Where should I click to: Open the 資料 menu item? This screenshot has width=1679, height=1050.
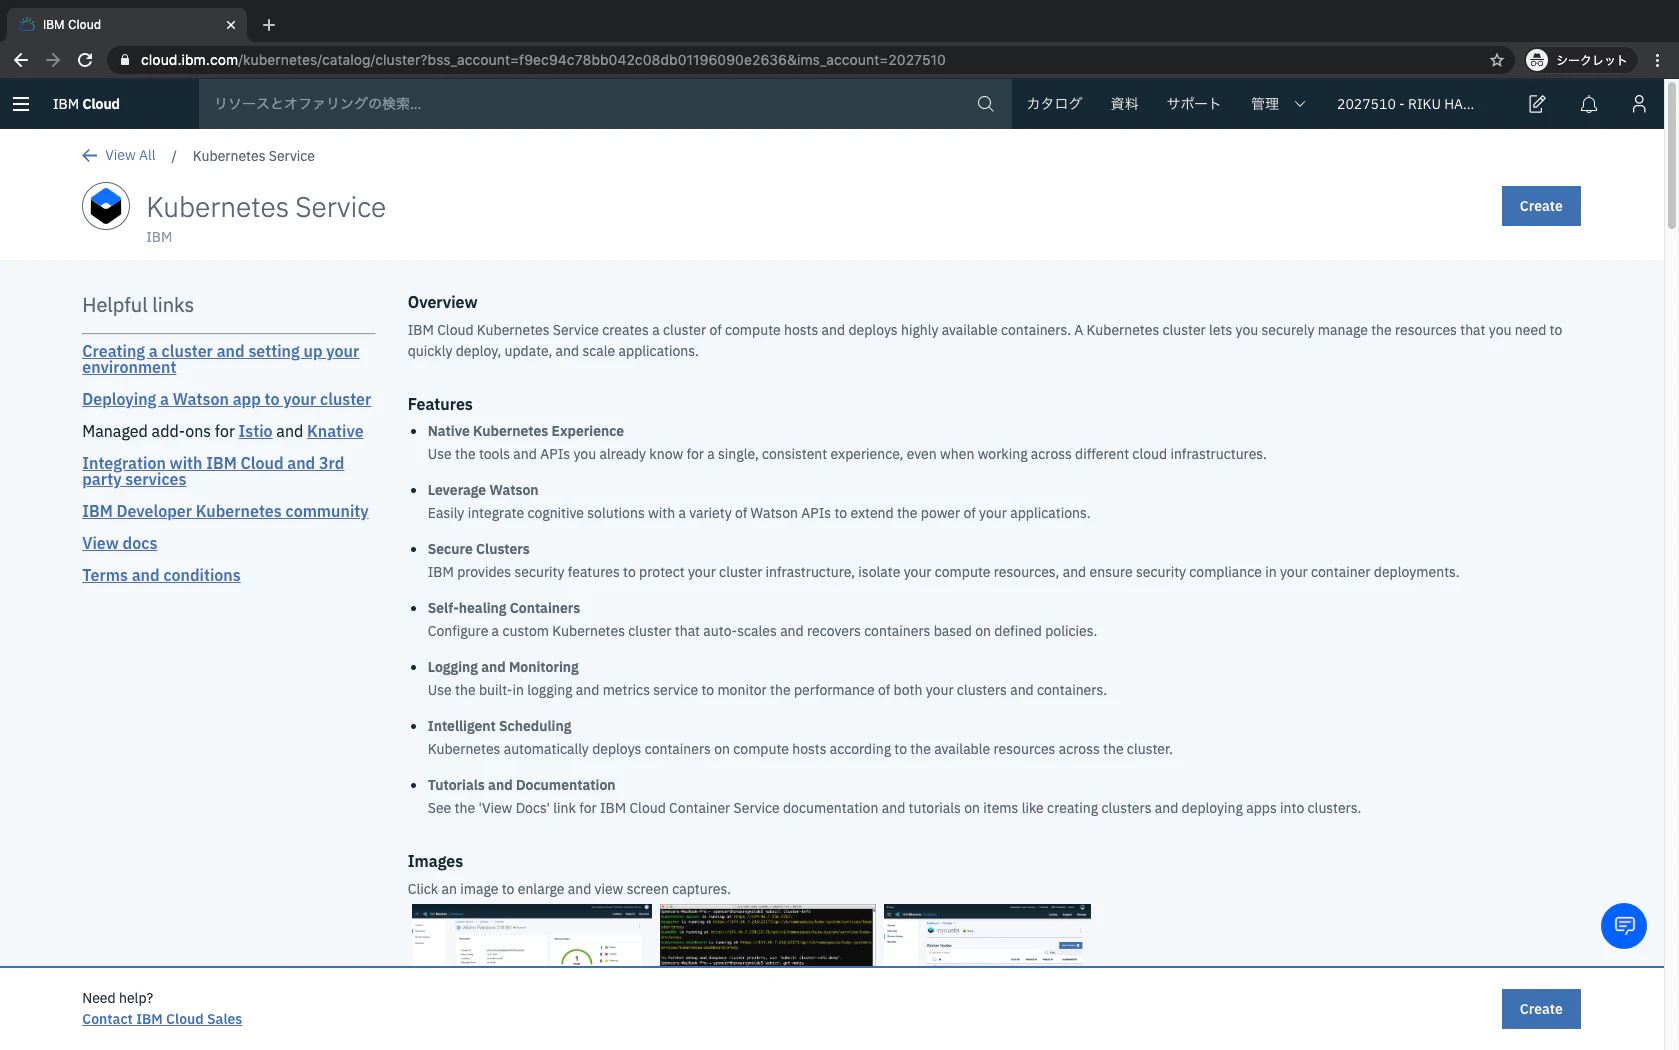[x=1125, y=104]
